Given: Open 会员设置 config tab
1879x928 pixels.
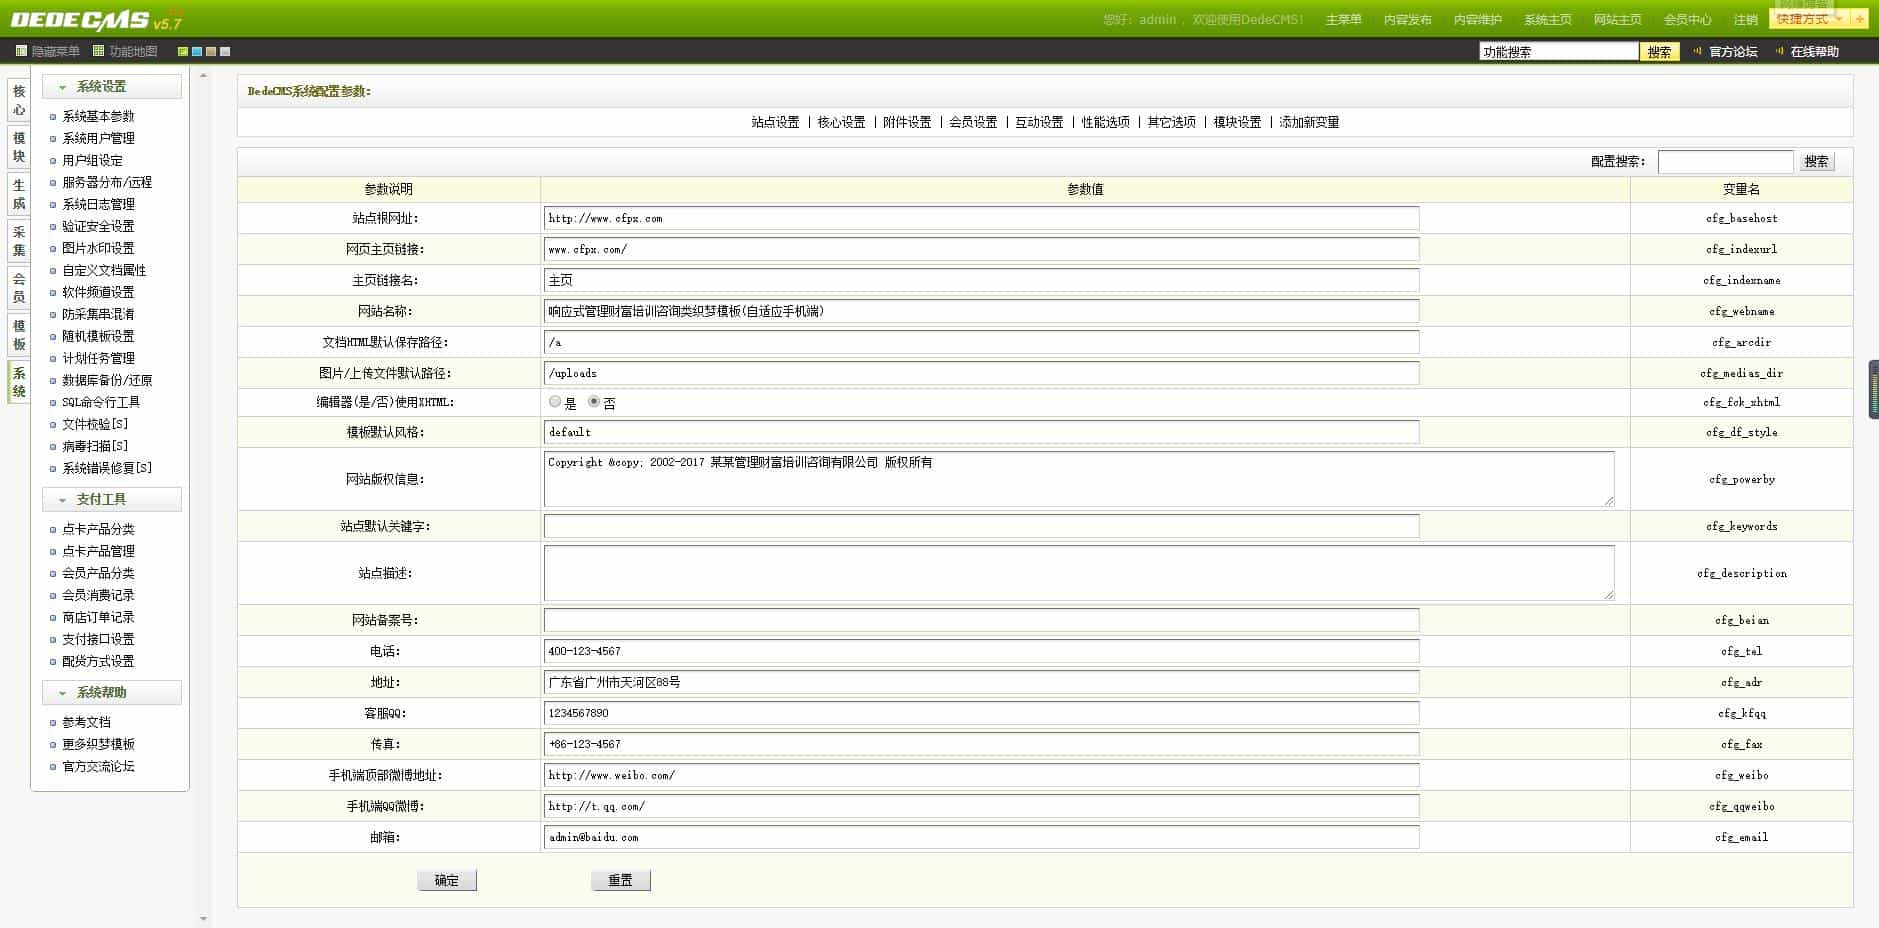Looking at the screenshot, I should pos(973,122).
